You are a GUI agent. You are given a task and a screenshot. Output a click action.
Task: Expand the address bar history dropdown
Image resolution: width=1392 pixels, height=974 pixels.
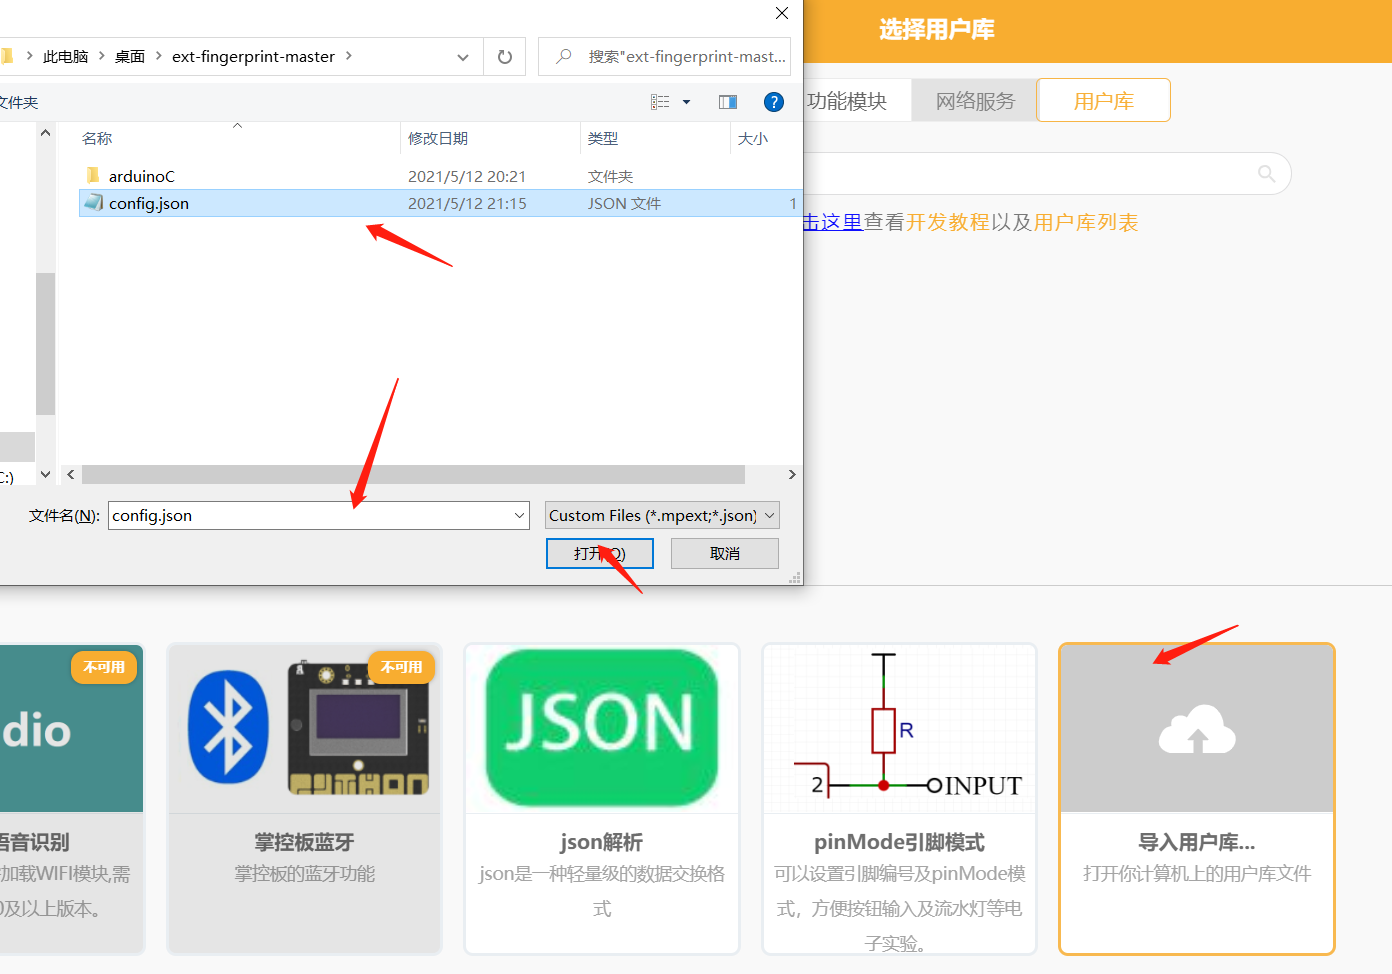462,57
